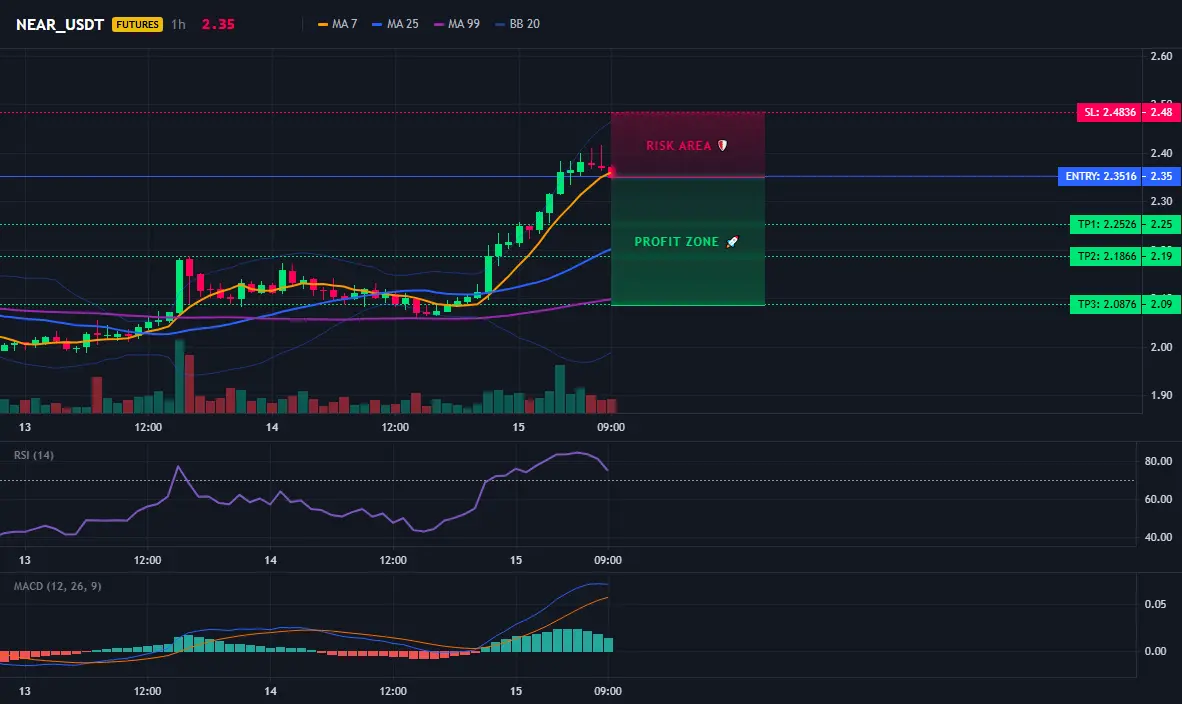This screenshot has width=1182, height=704.
Task: Click the yellow FUTURES badge
Action: pos(137,24)
